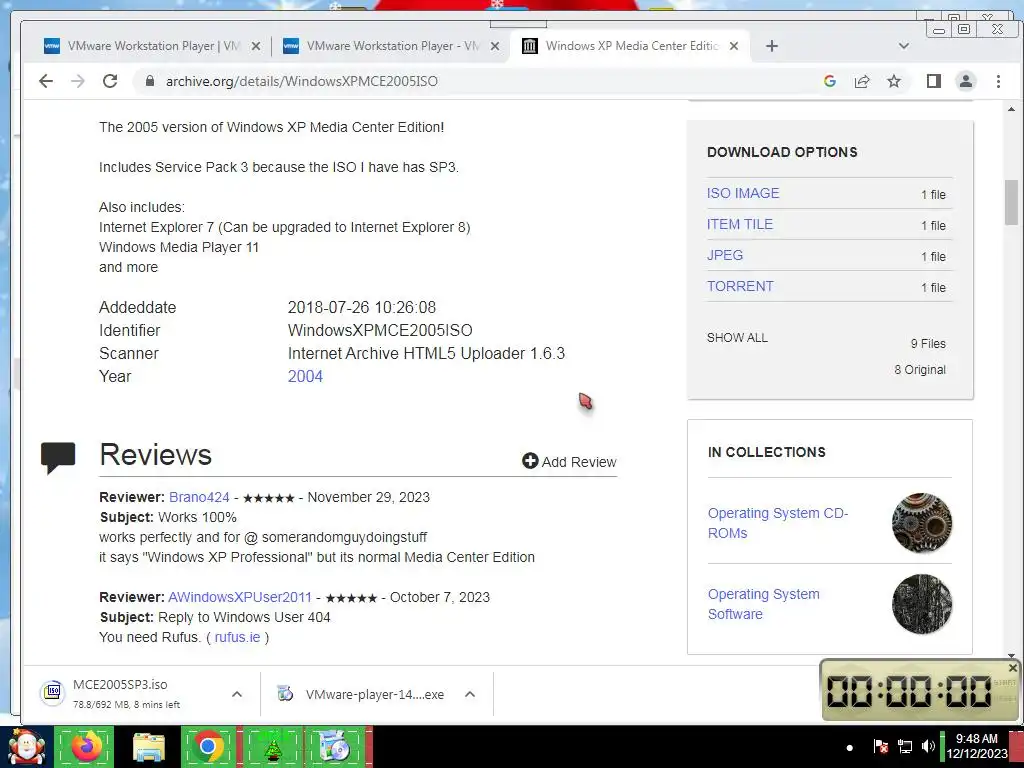The height and width of the screenshot is (768, 1024).
Task: Click the Google icon in address bar
Action: (830, 81)
